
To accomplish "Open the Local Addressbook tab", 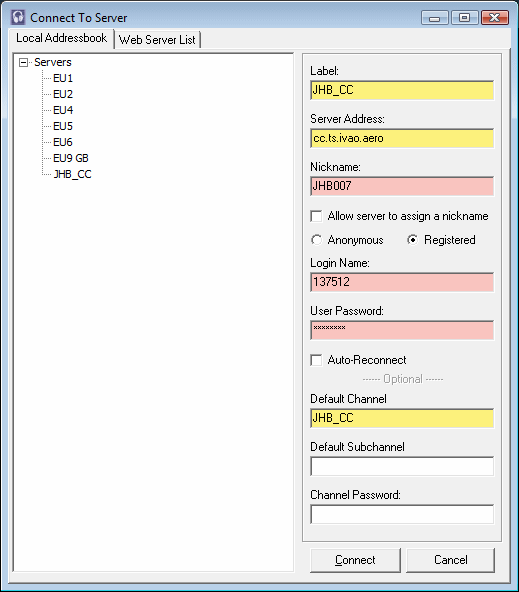I will (62, 38).
